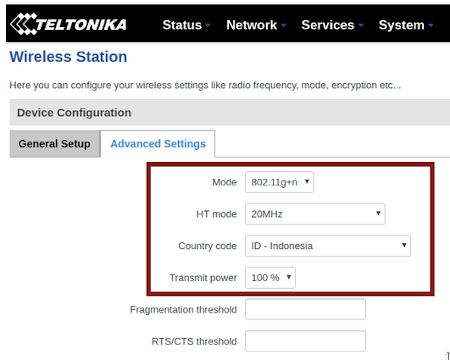
Task: Click the Country code field label
Action: coord(207,246)
